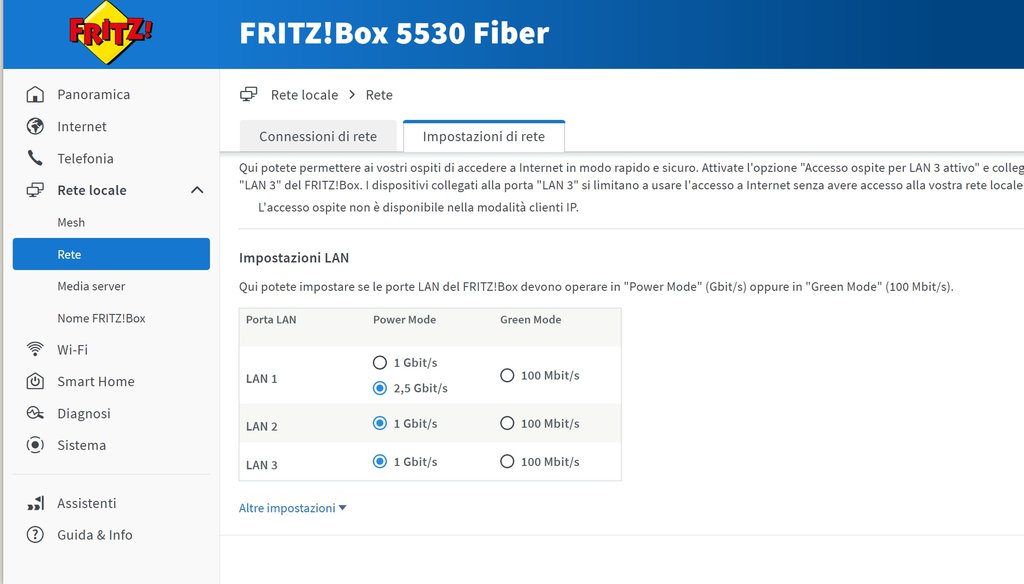Click the Telefonia phone icon
1024x584 pixels.
tap(36, 159)
